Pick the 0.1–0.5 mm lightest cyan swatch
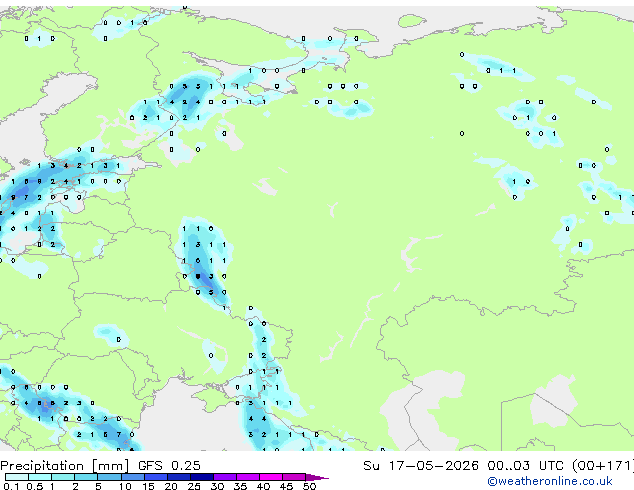This screenshot has width=634, height=490. coord(17,477)
